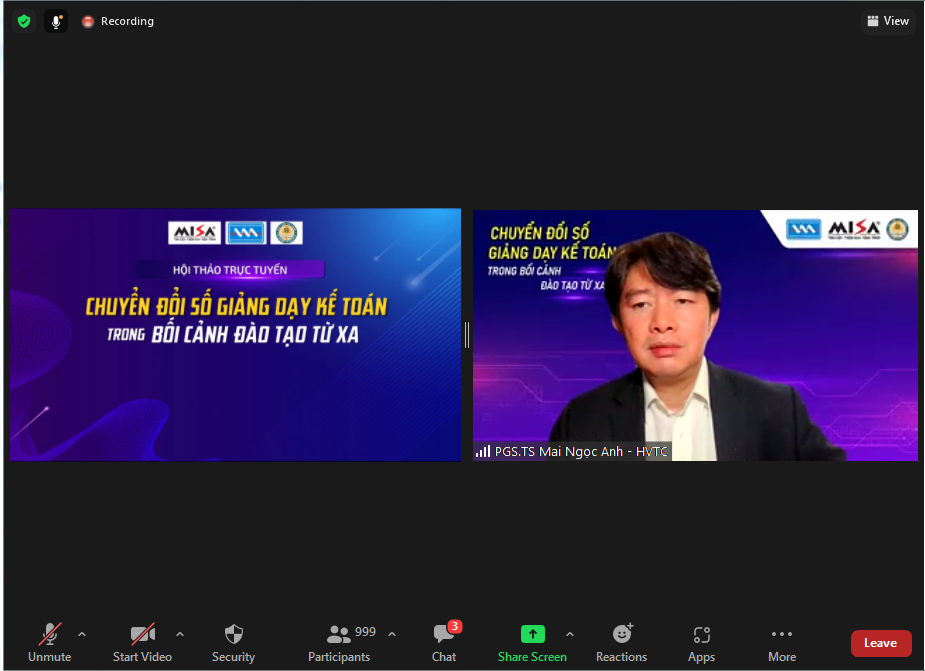Unmute your microphone
Viewport: 925px width, 671px height.
tap(49, 643)
